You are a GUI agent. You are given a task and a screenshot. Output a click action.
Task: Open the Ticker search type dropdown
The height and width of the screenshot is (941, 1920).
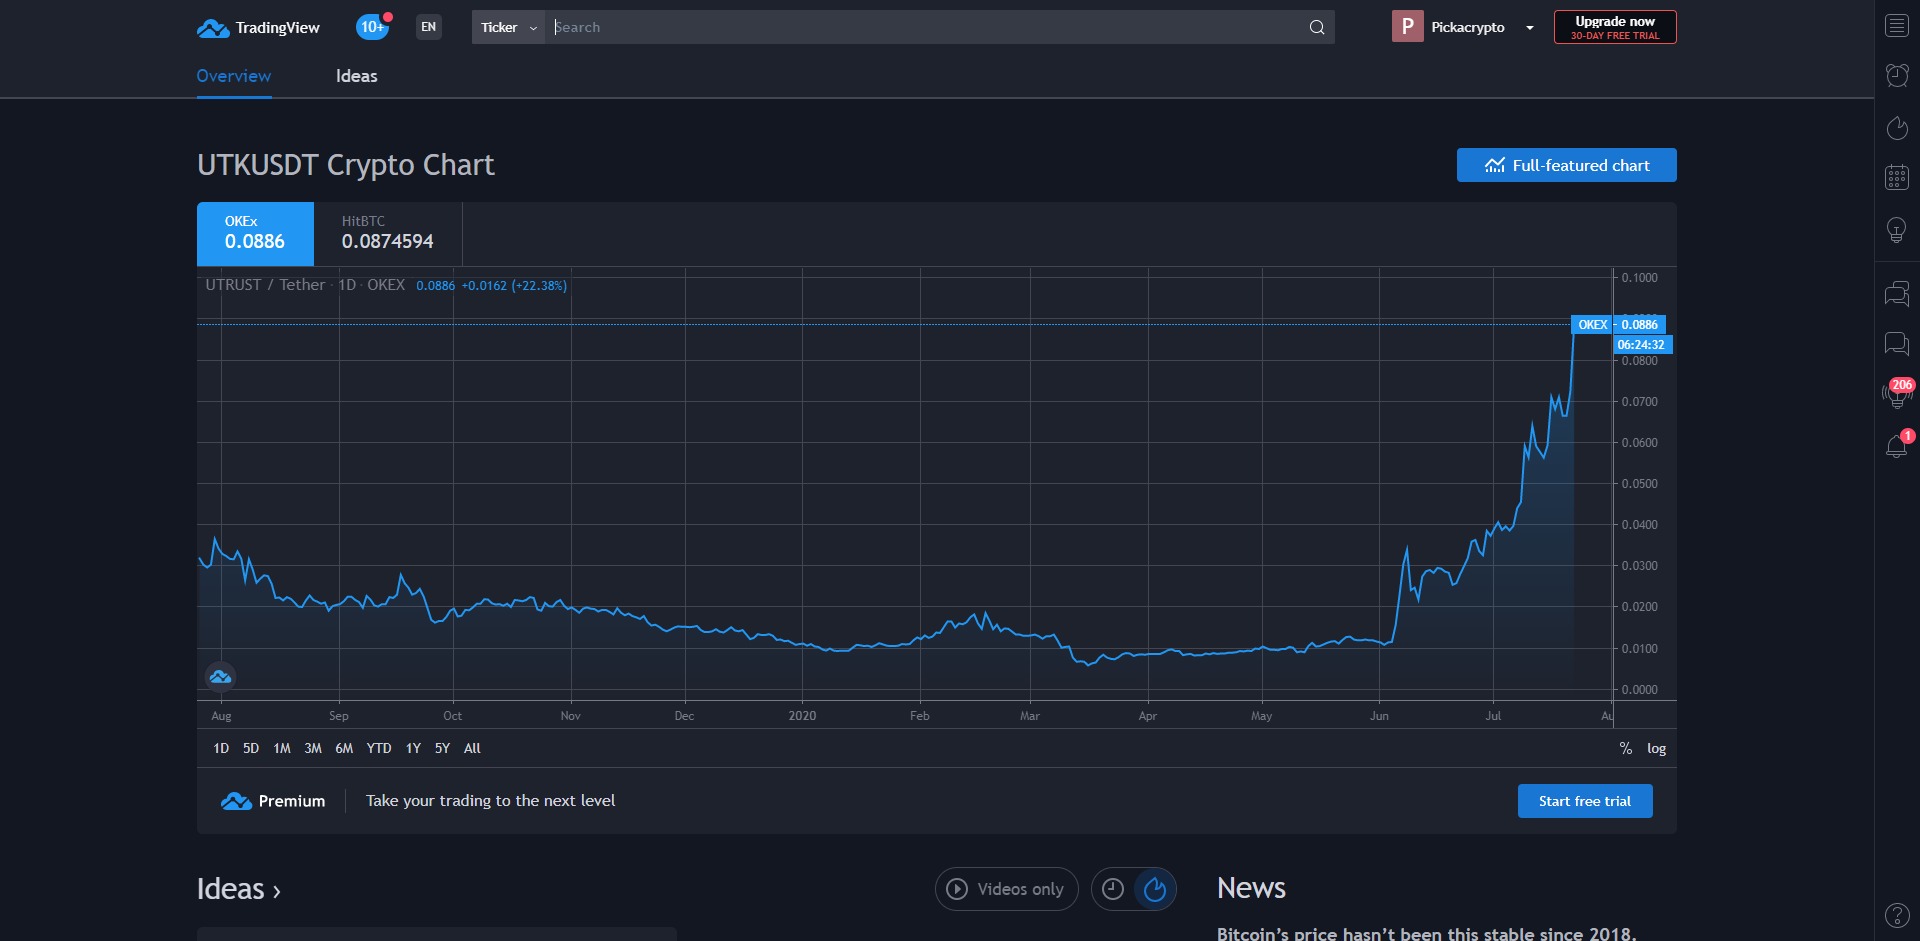pos(508,27)
